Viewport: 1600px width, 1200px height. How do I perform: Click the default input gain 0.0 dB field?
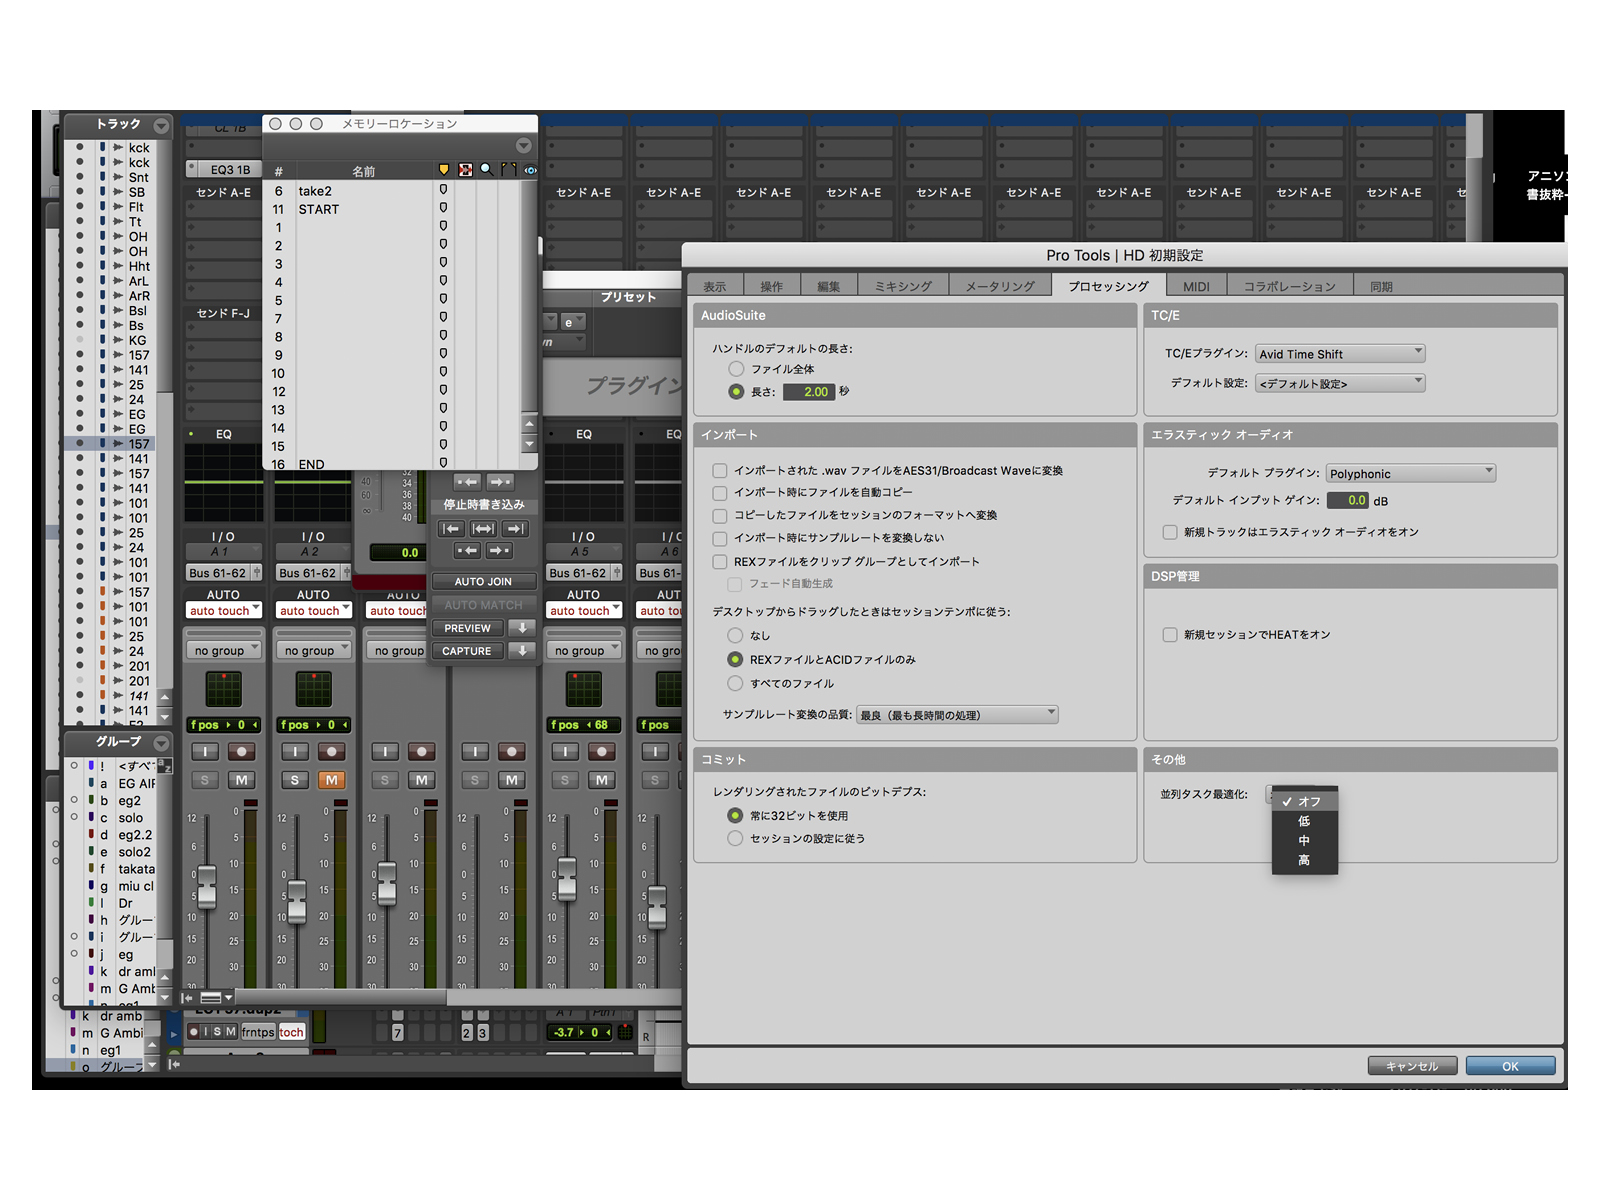1348,500
